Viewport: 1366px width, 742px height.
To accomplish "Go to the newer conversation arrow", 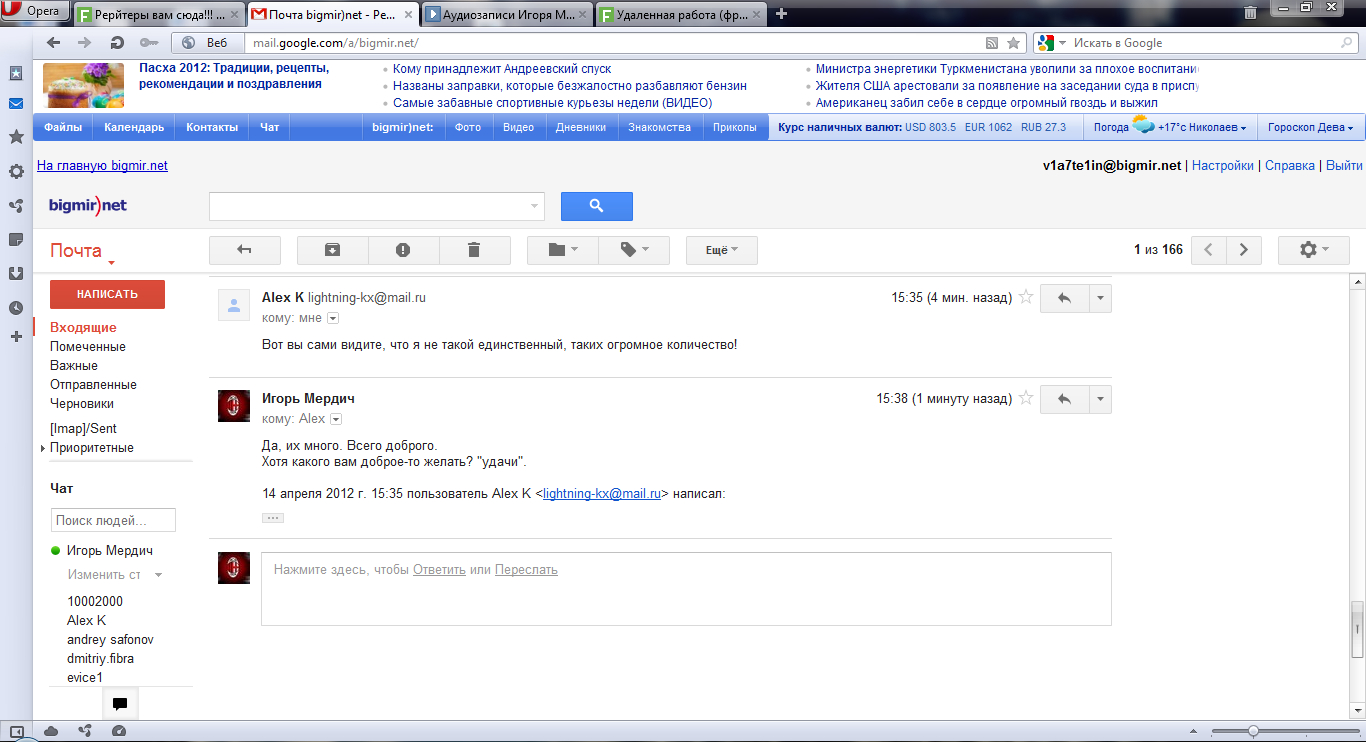I will 1208,250.
